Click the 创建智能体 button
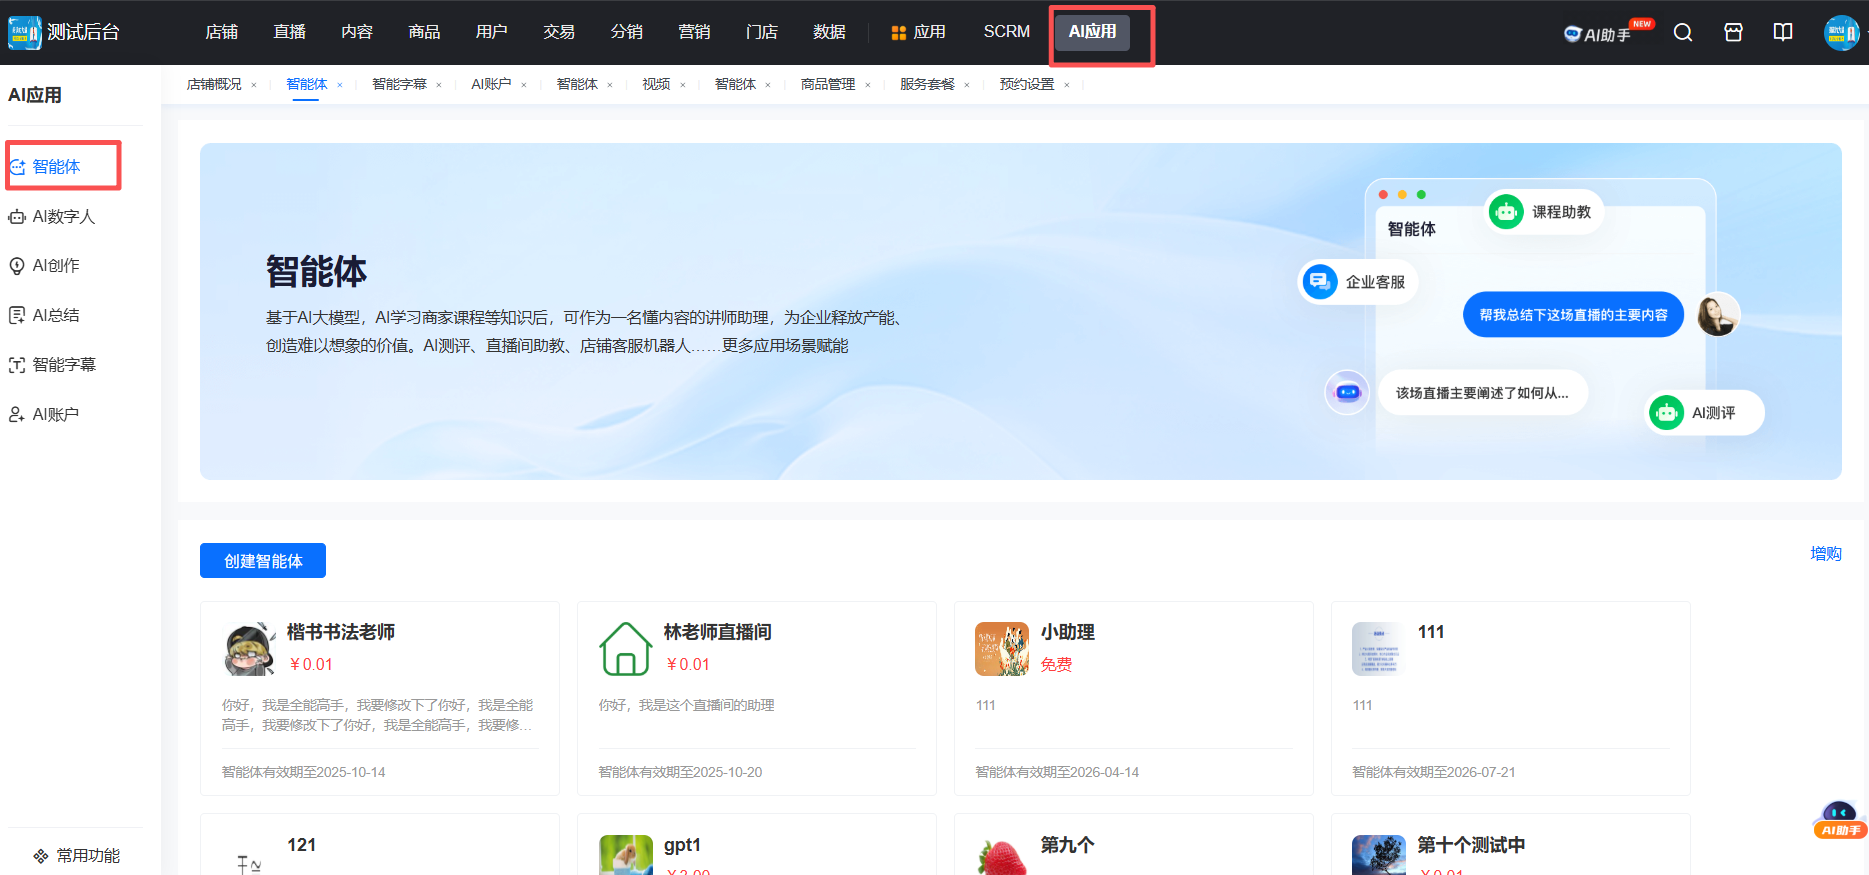1869x875 pixels. (263, 561)
